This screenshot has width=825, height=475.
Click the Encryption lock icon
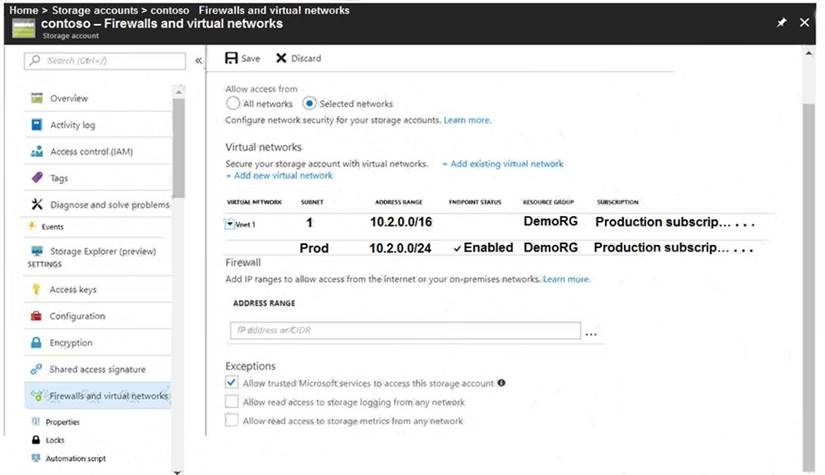(37, 342)
